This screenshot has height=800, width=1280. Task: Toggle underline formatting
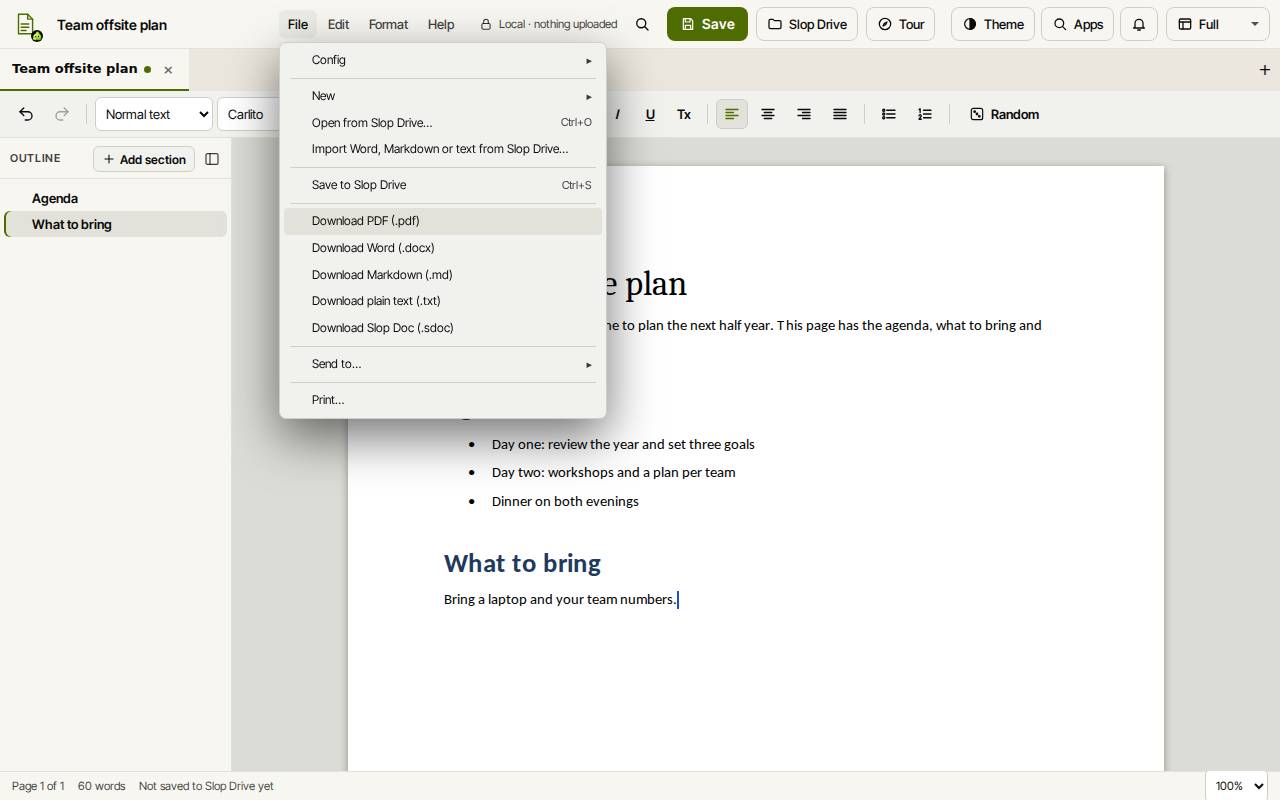[x=650, y=114]
